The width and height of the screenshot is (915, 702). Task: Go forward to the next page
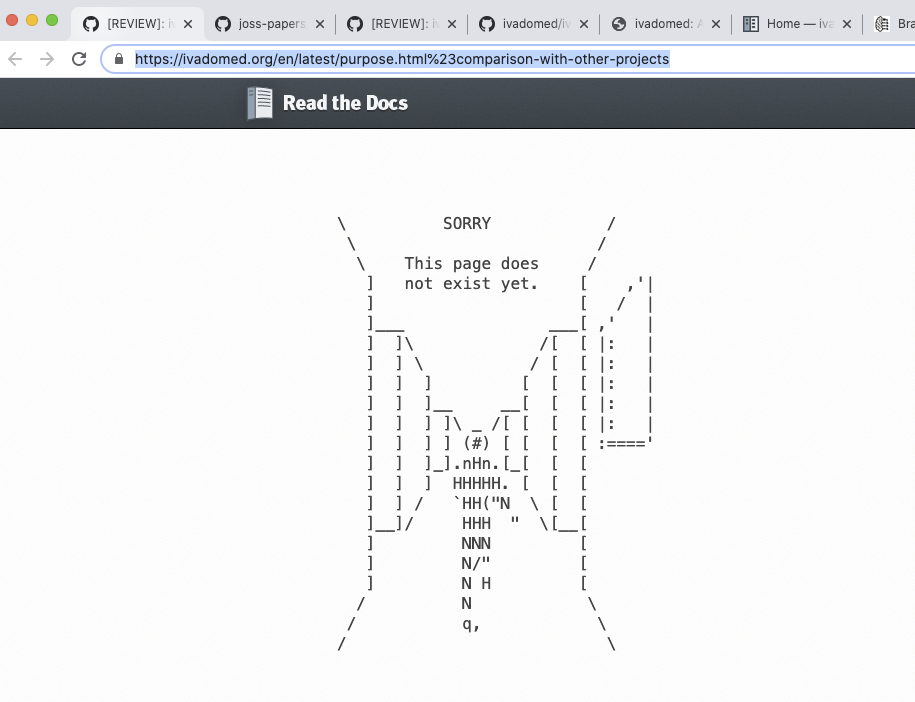pyautogui.click(x=47, y=59)
